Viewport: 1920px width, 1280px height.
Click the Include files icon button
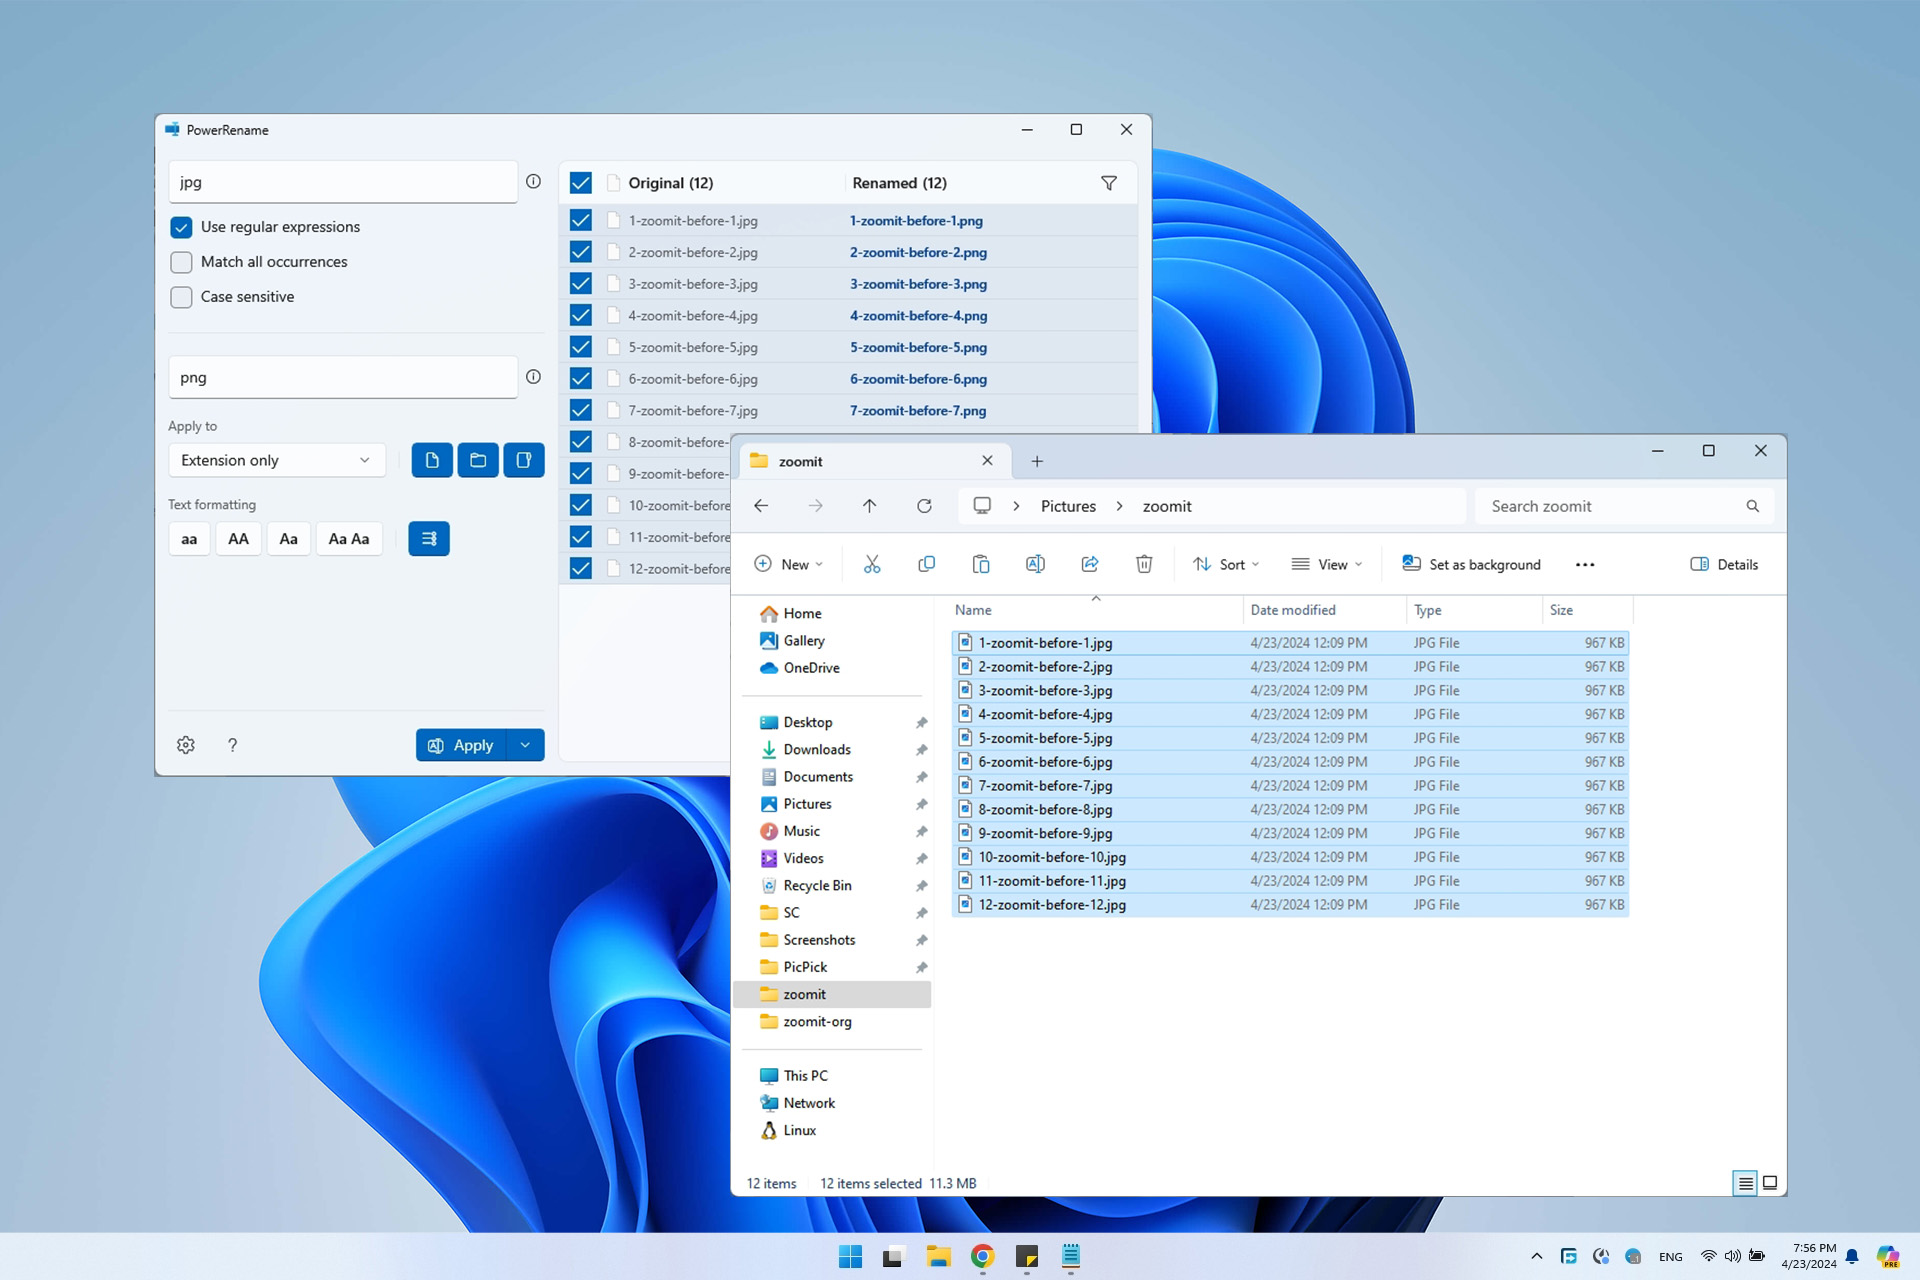(432, 460)
